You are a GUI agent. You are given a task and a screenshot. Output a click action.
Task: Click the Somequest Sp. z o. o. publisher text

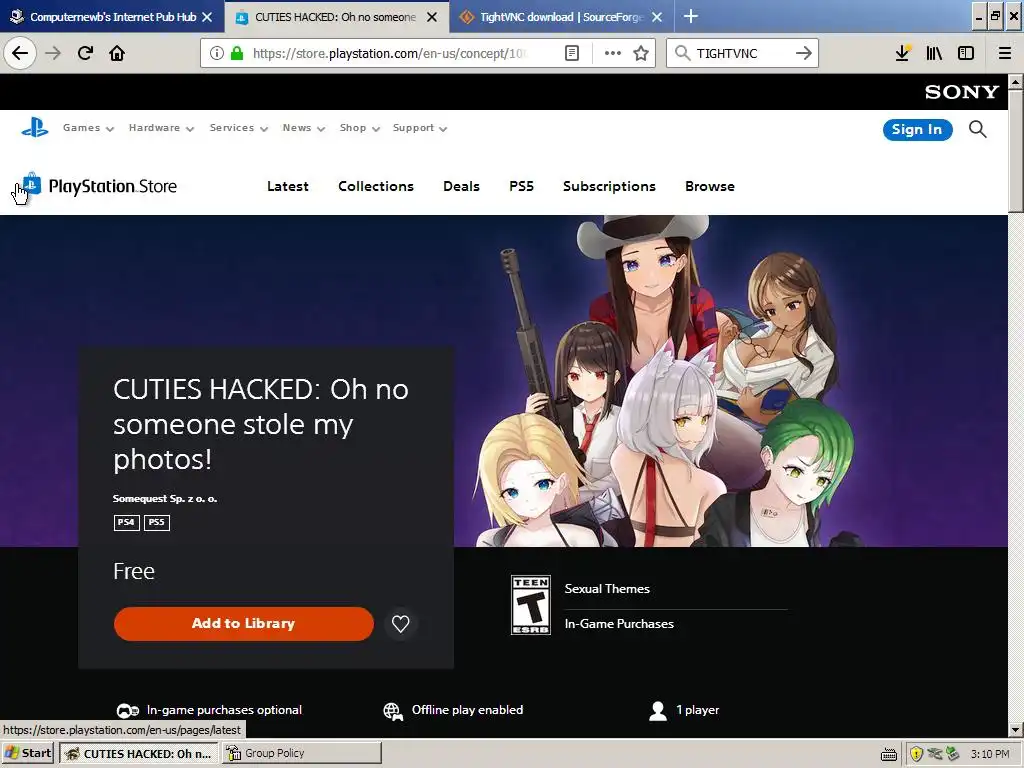165,498
